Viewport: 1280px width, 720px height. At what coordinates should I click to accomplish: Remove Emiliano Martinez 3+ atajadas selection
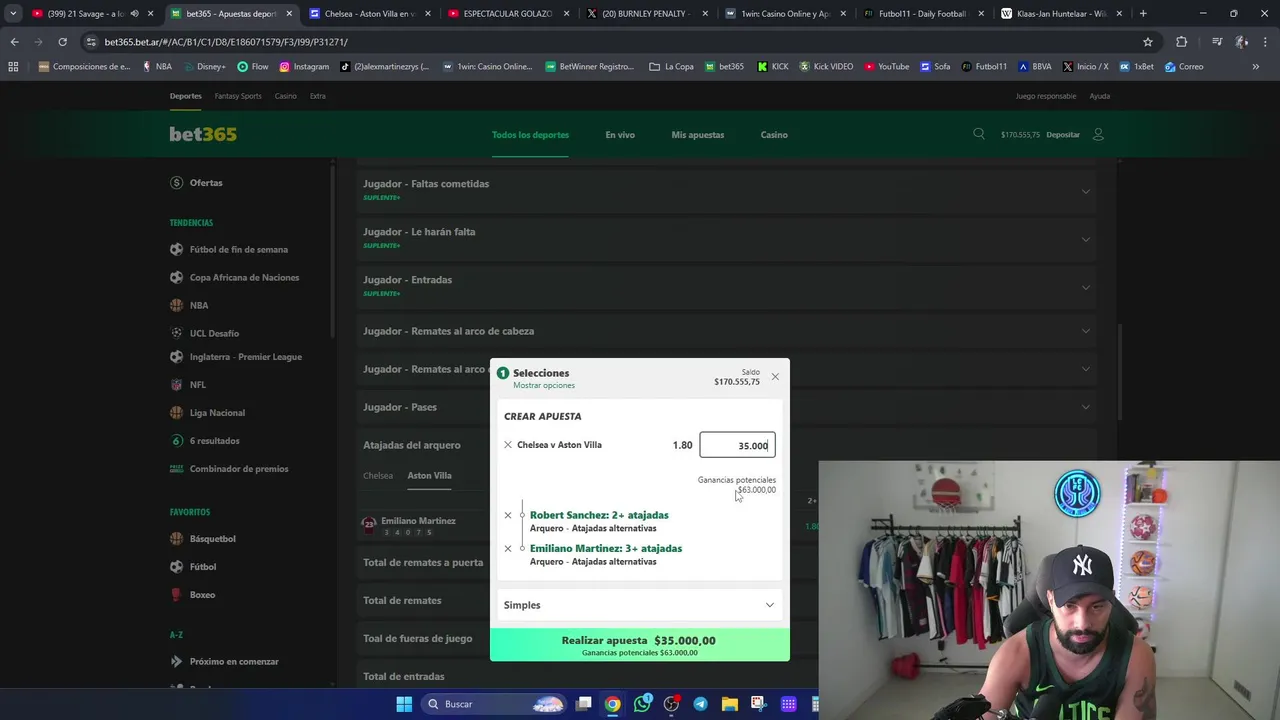(508, 548)
